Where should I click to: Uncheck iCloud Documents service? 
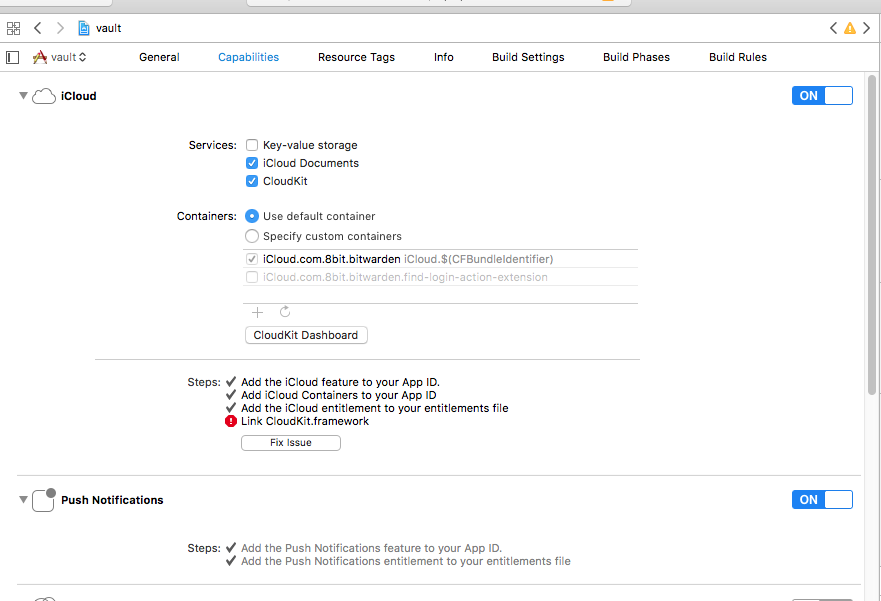click(252, 163)
